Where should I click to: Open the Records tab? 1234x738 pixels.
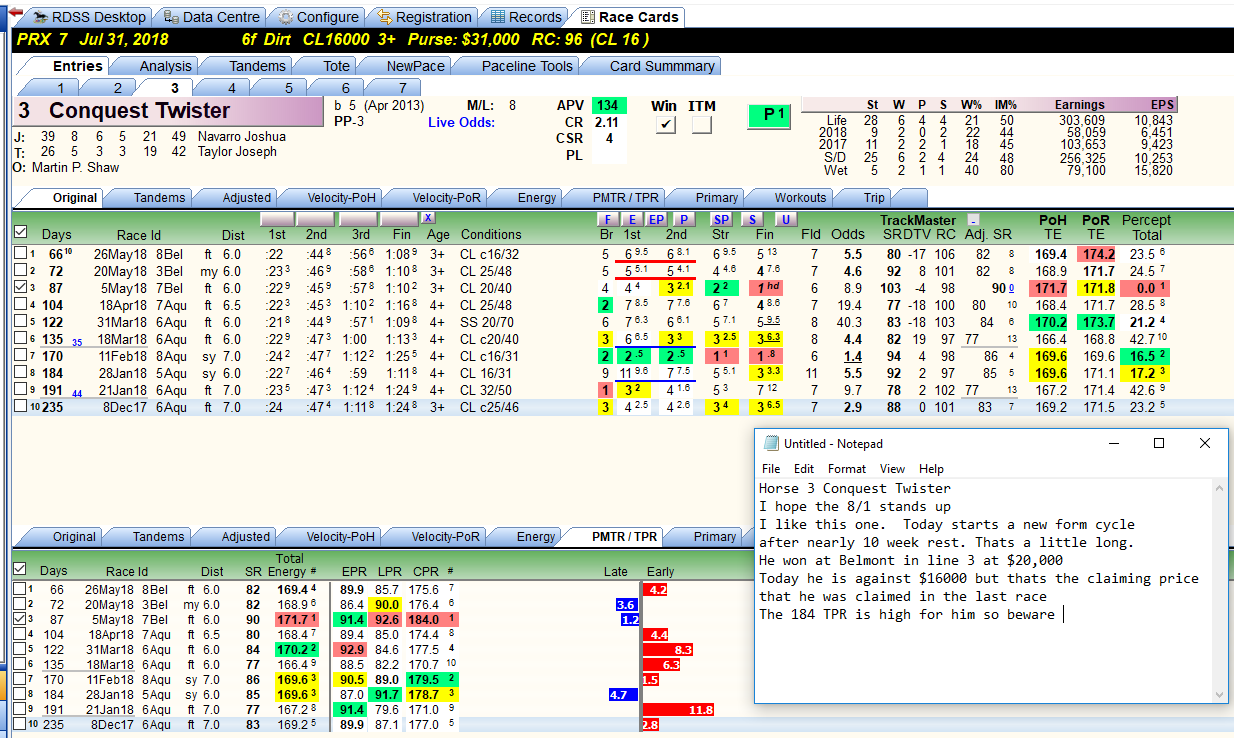tap(525, 17)
